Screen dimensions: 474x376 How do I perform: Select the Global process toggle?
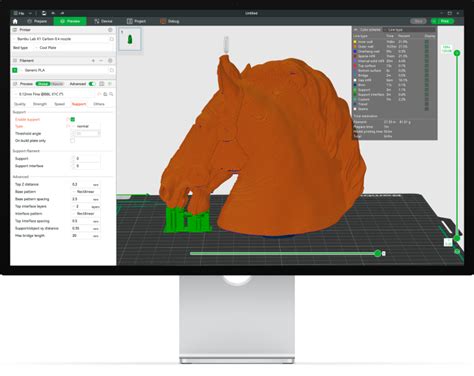point(43,84)
